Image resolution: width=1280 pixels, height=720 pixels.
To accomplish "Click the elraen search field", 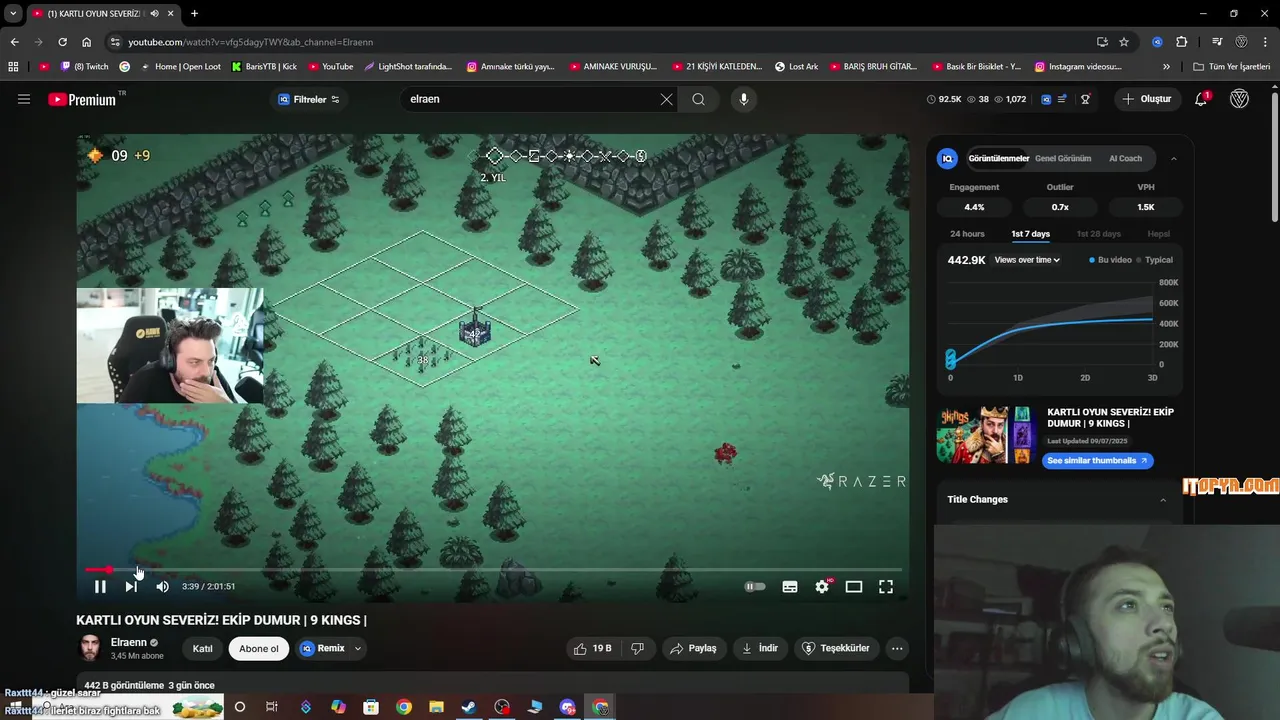I will point(530,99).
